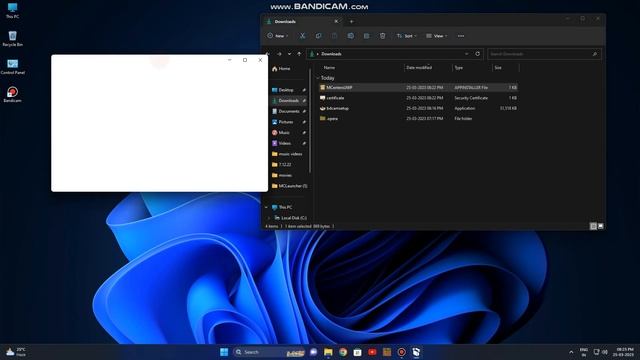Open the New dropdown in Explorer
Image resolution: width=640 pixels, height=360 pixels.
[278, 36]
